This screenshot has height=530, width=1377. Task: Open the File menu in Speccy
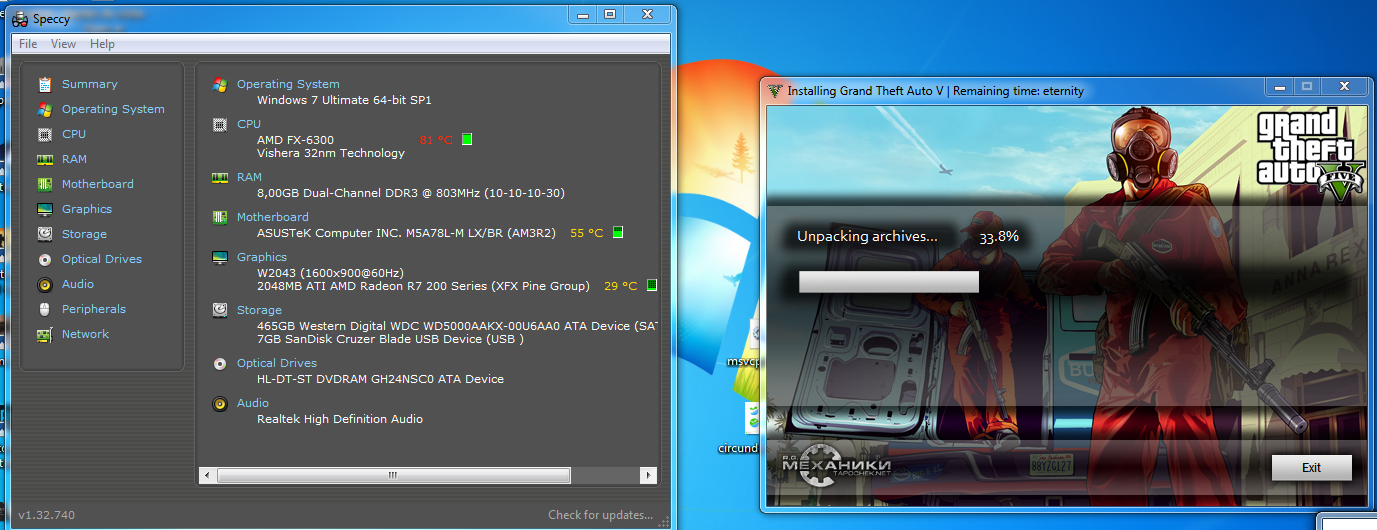point(28,44)
